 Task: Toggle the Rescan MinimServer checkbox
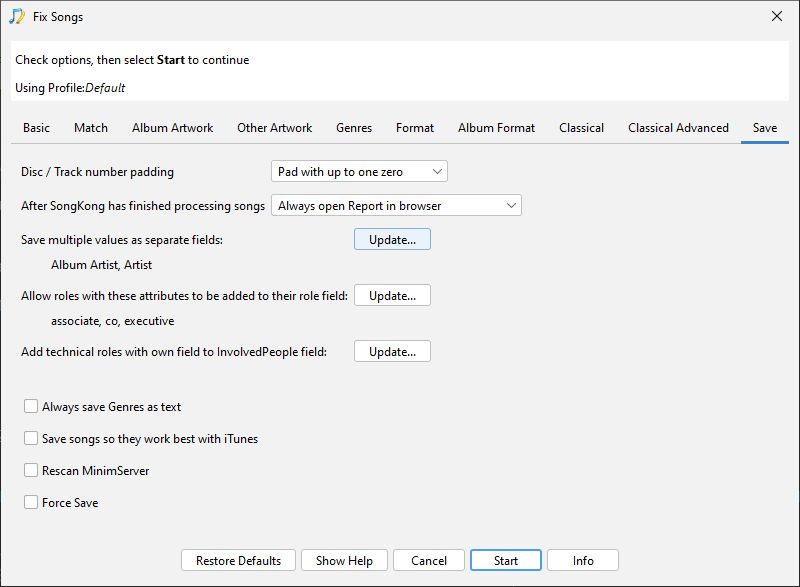31,471
